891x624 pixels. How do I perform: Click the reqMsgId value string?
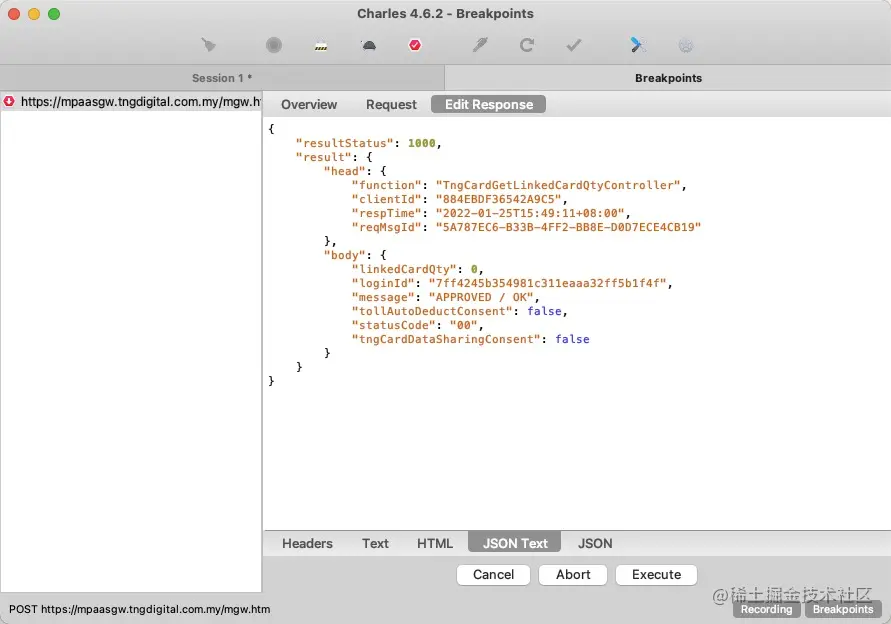click(568, 227)
